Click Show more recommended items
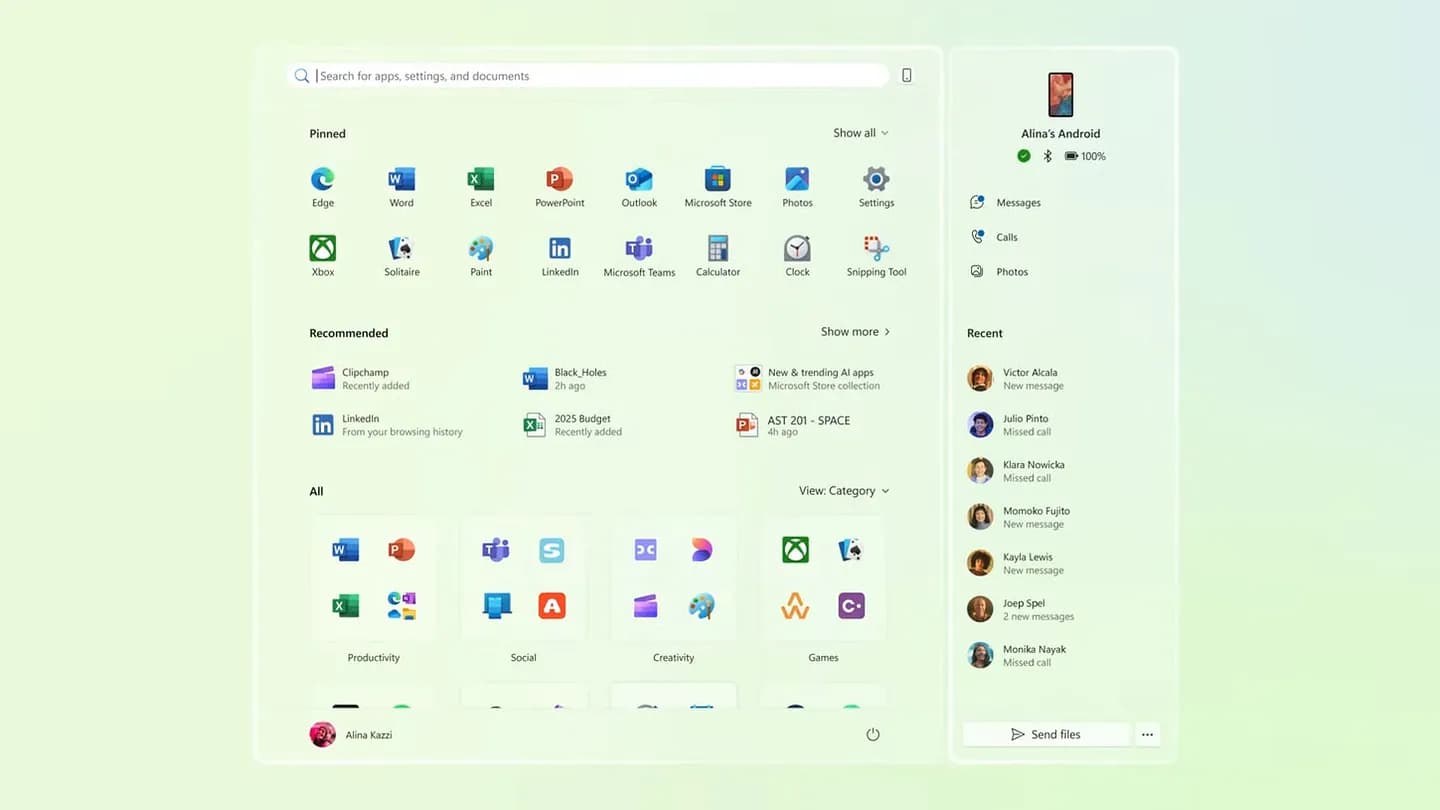This screenshot has width=1440, height=810. click(x=855, y=332)
